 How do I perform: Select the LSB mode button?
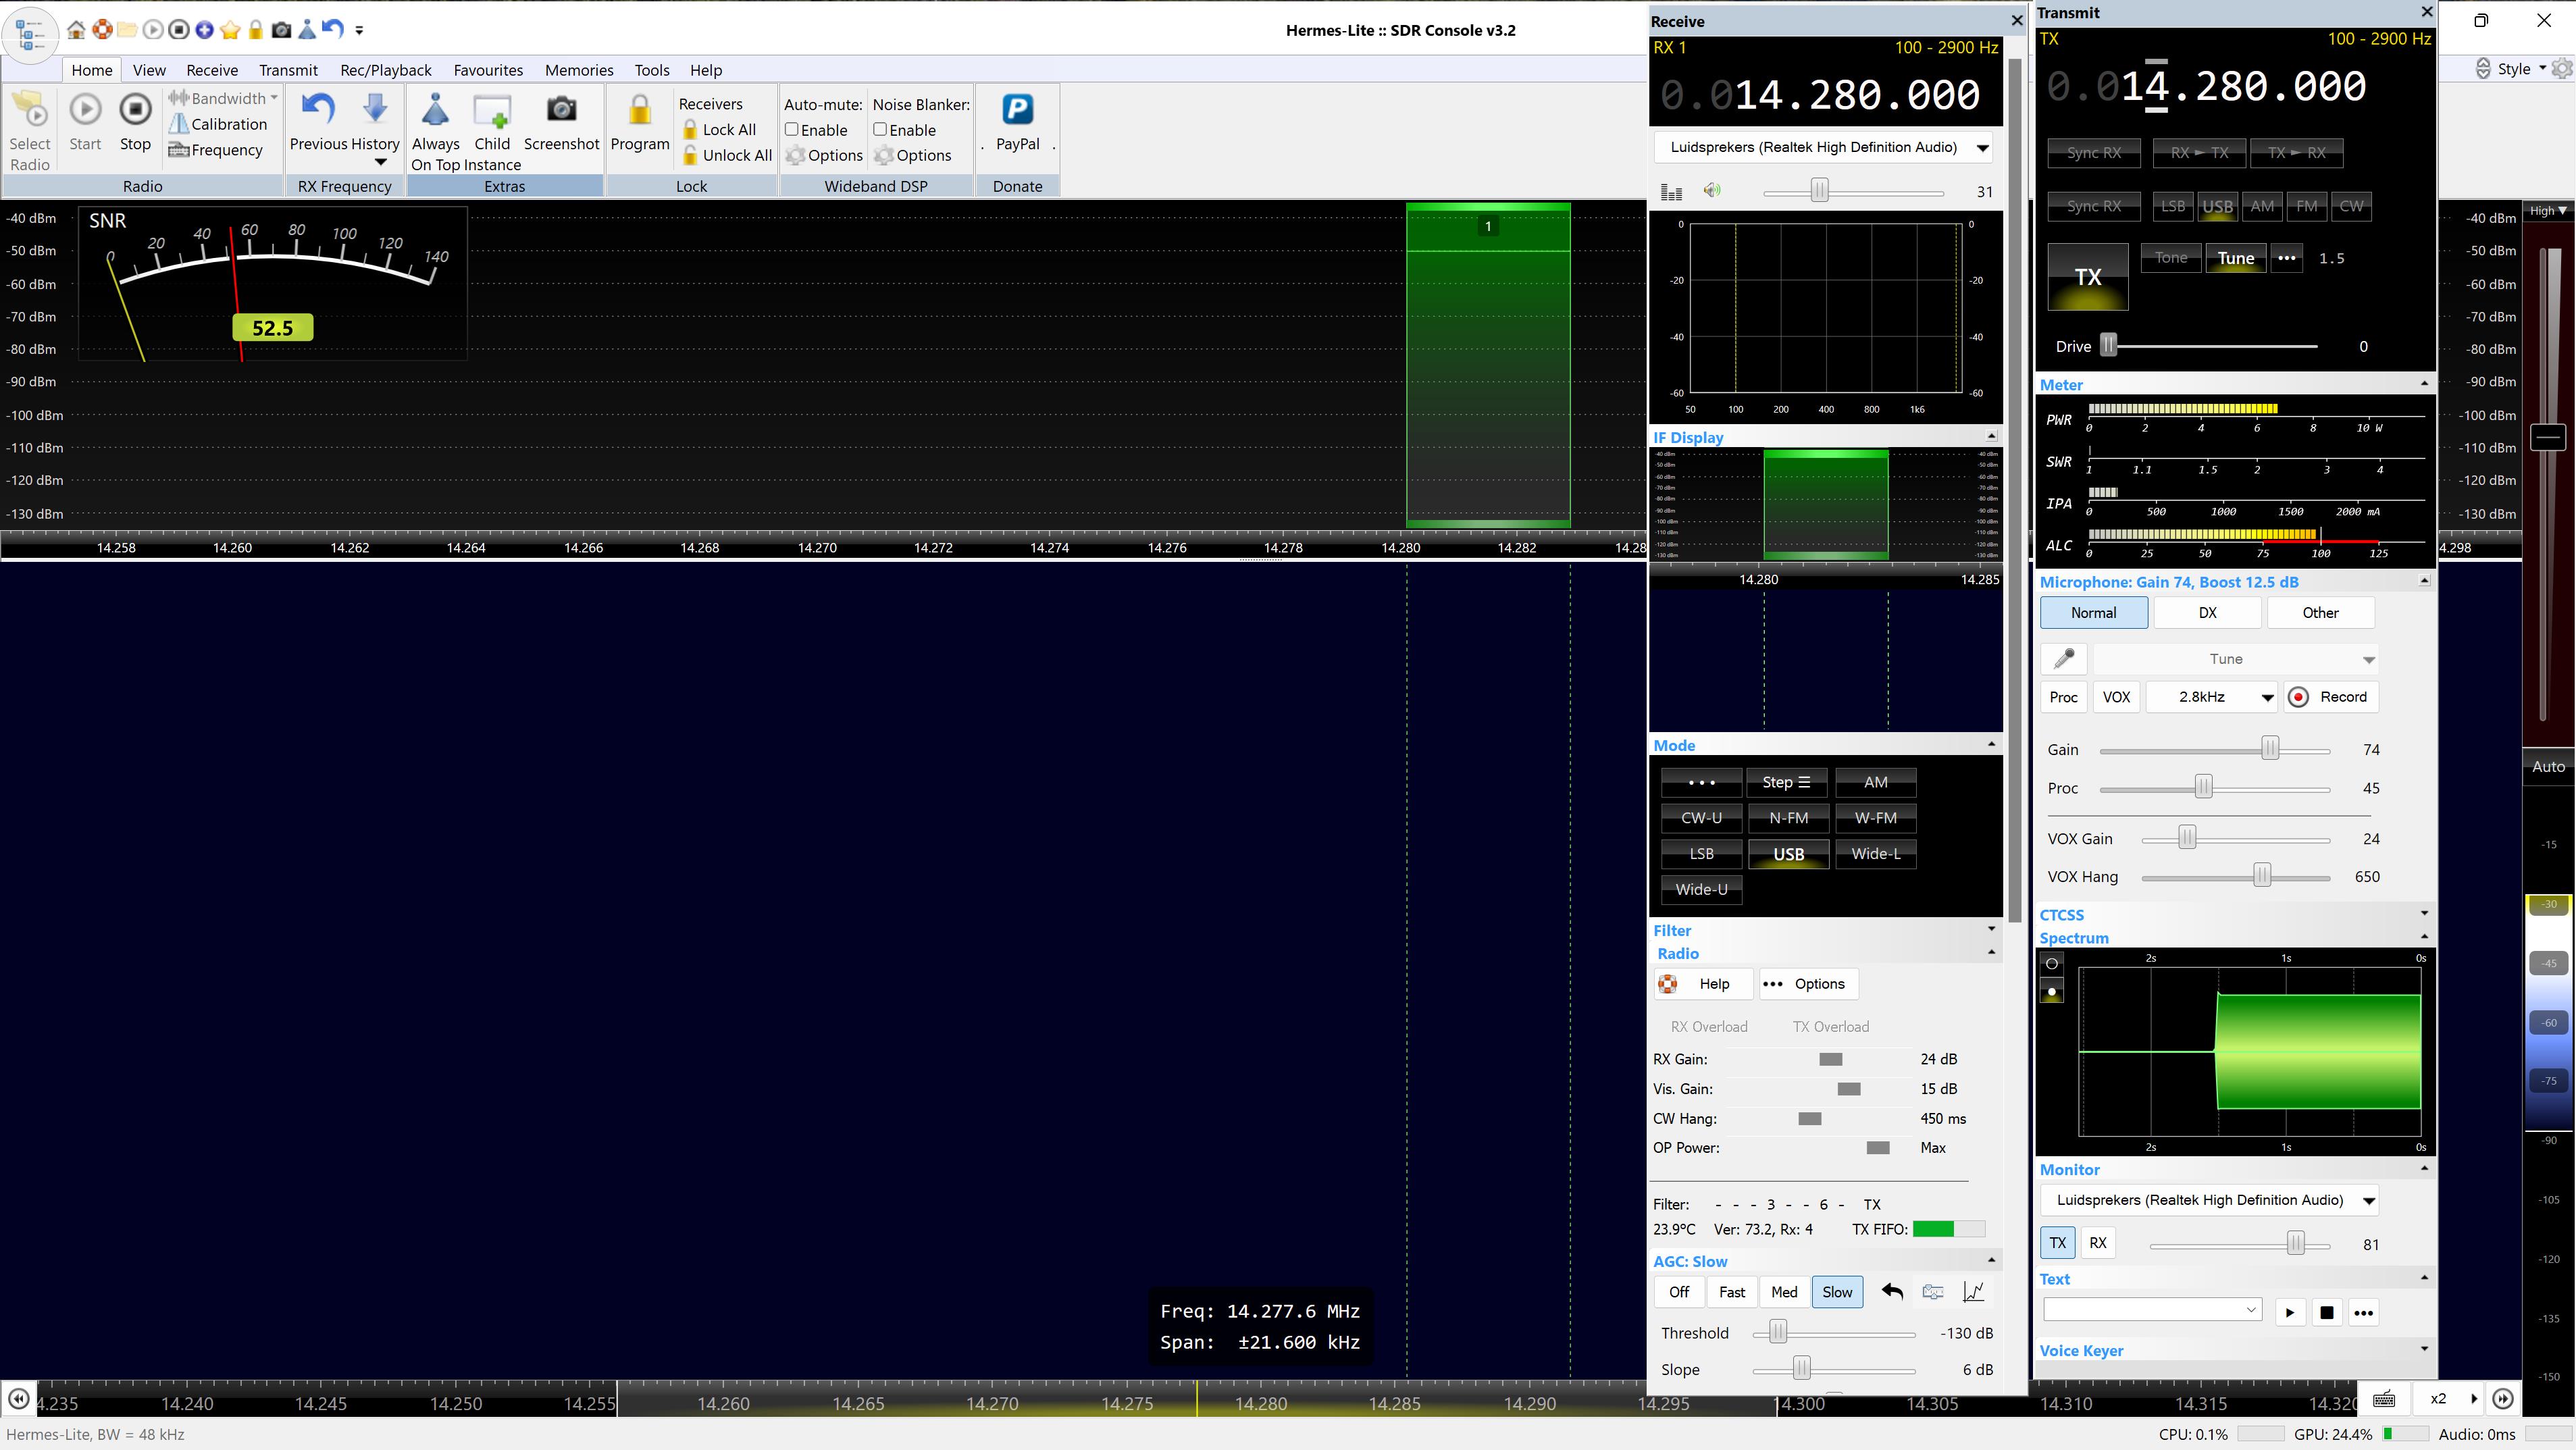[x=1701, y=854]
